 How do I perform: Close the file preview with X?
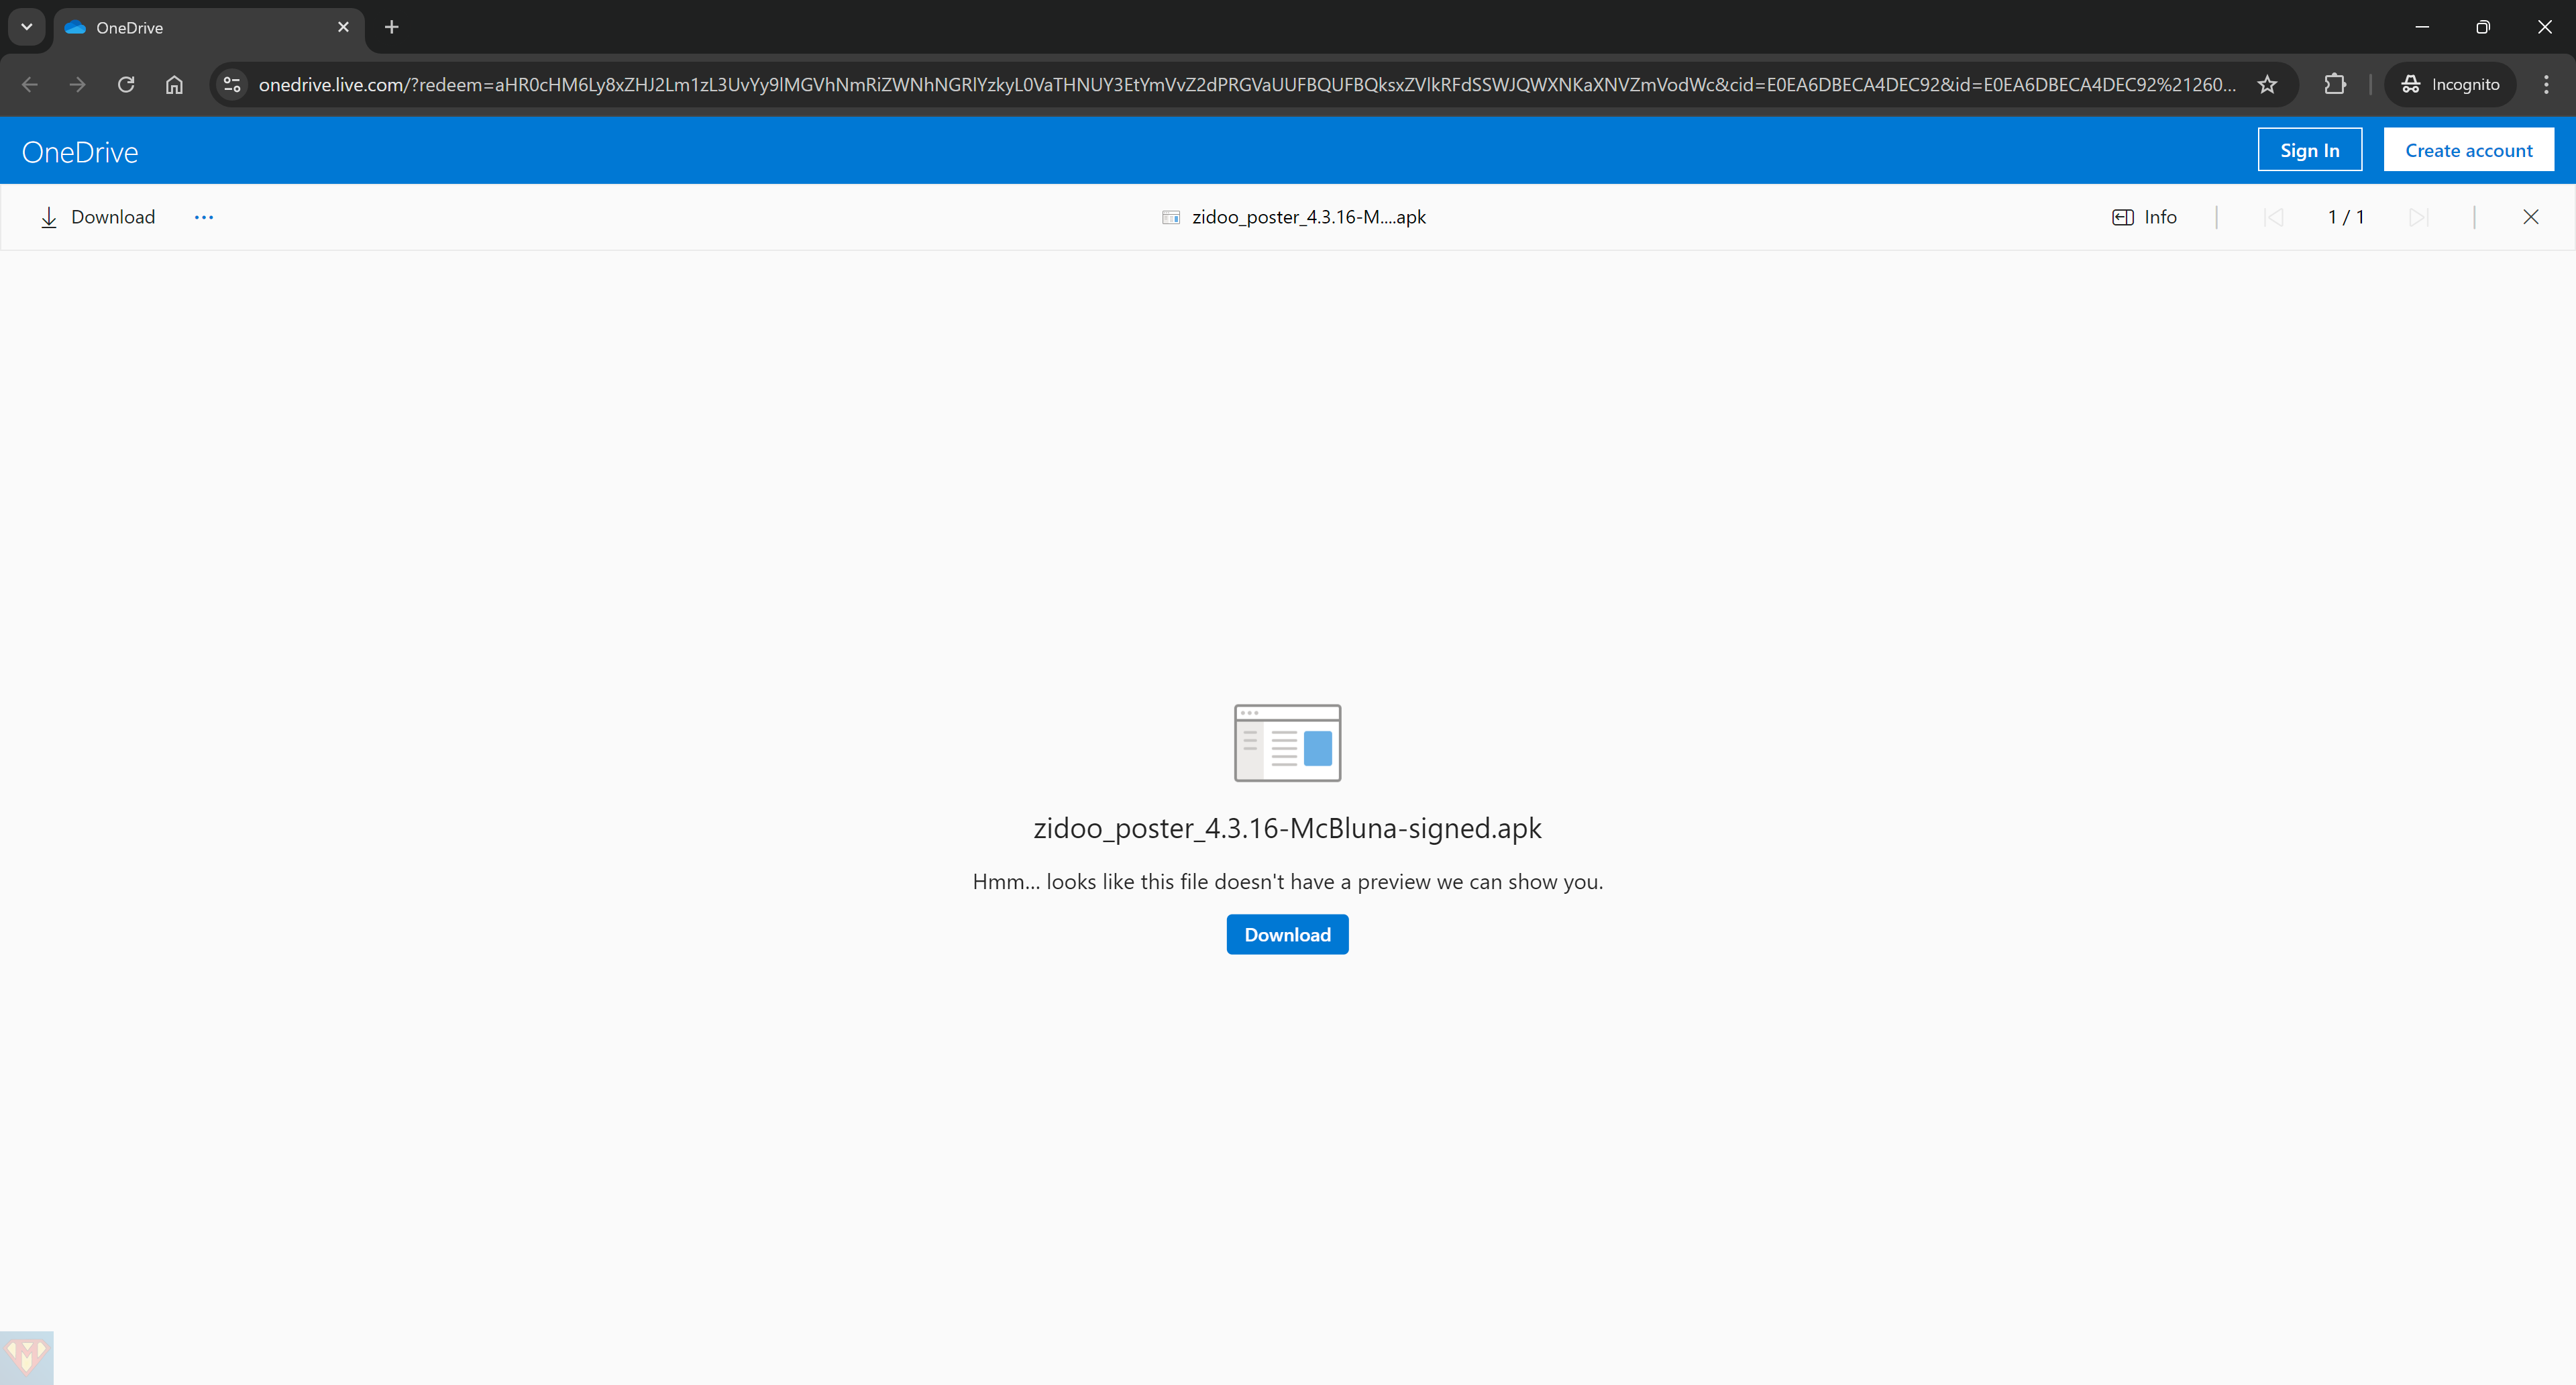click(x=2530, y=217)
